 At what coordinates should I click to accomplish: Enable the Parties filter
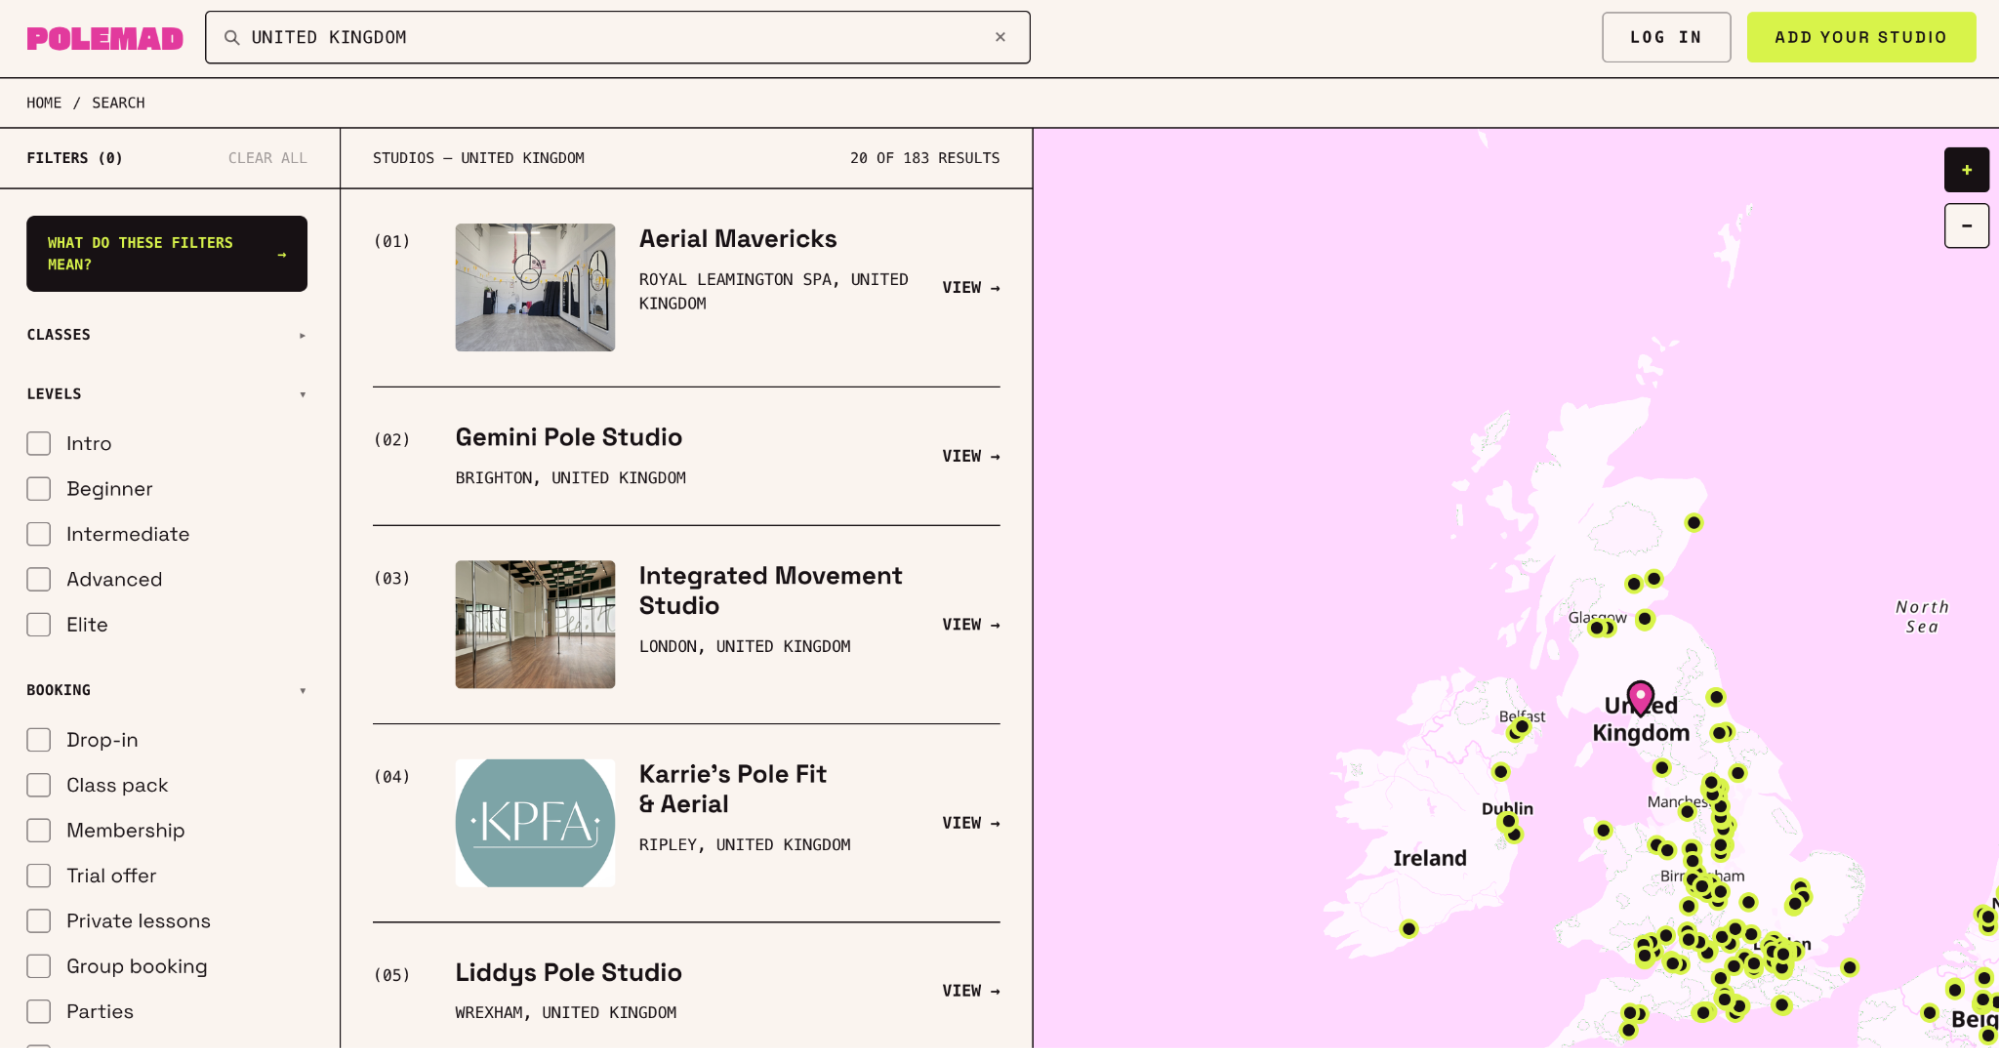click(39, 1011)
